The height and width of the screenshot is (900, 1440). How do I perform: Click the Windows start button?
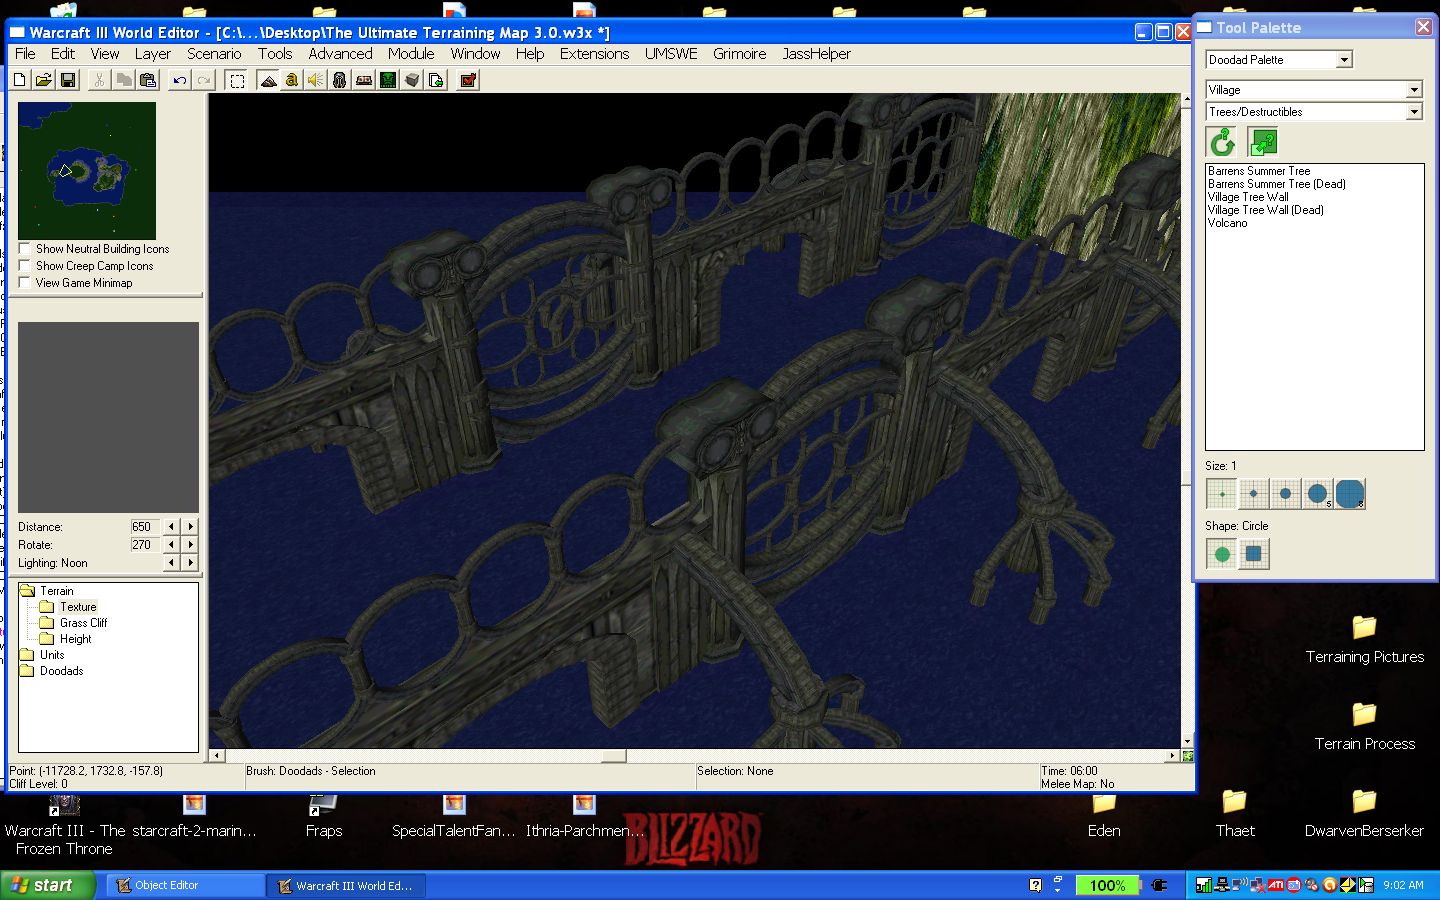[x=47, y=885]
